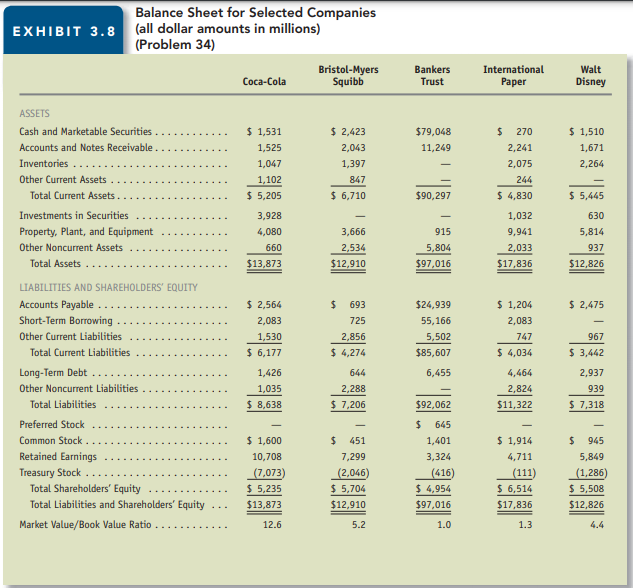Click the 'Preferred Stock' row label
633x588 pixels.
(x=52, y=425)
